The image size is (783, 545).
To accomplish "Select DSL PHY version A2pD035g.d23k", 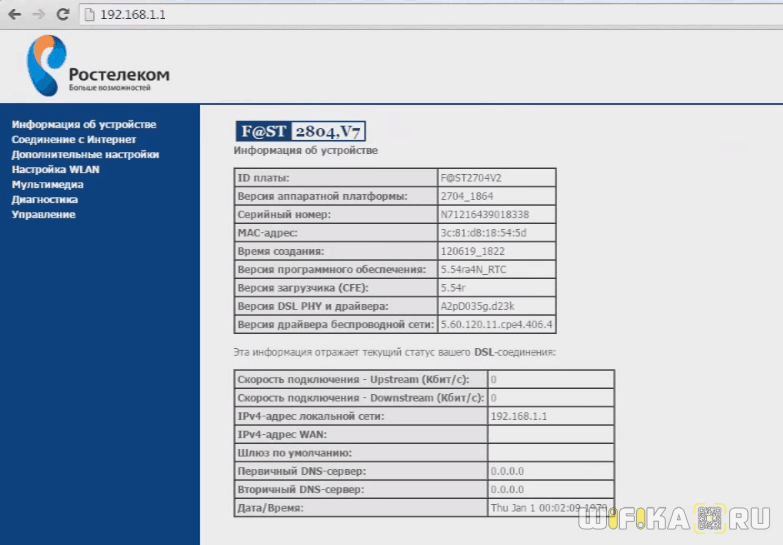I will coord(477,306).
